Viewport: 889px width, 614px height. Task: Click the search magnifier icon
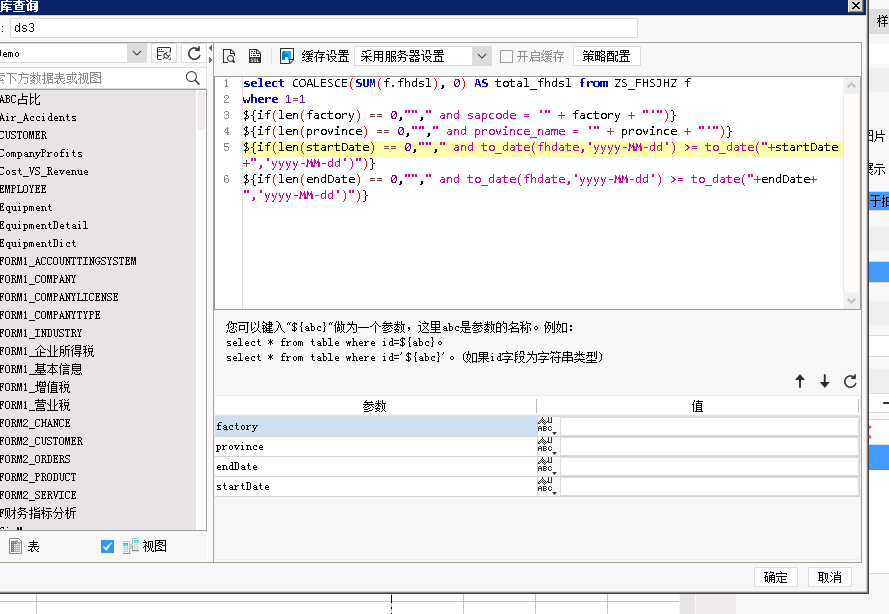pos(193,78)
